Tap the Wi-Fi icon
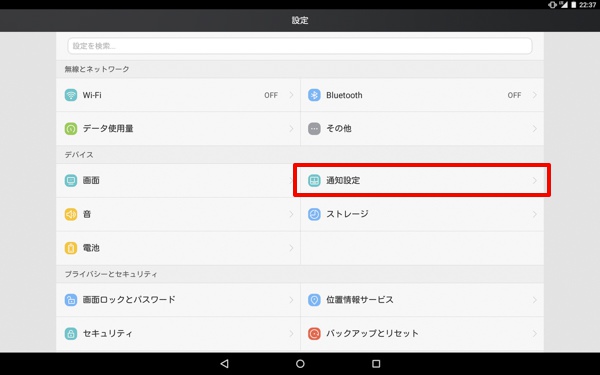 tap(71, 95)
